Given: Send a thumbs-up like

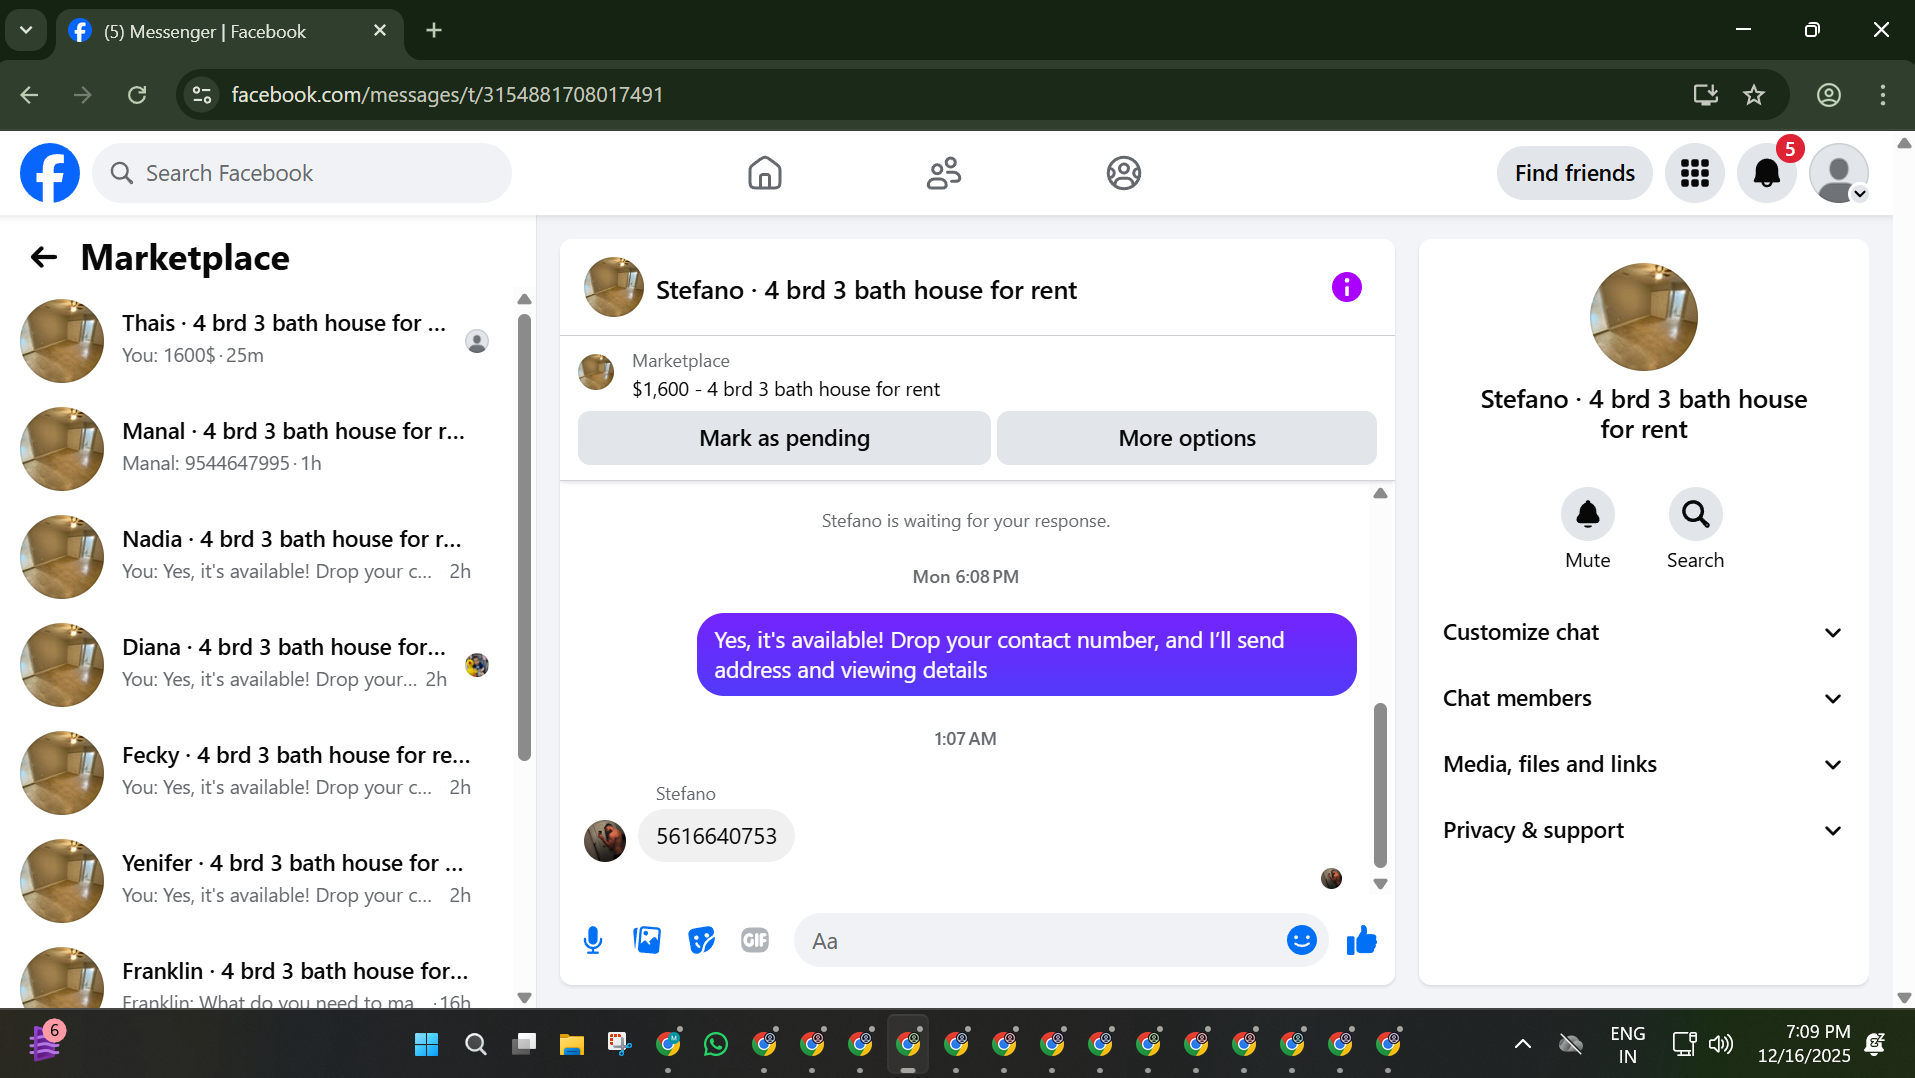Looking at the screenshot, I should [1362, 941].
